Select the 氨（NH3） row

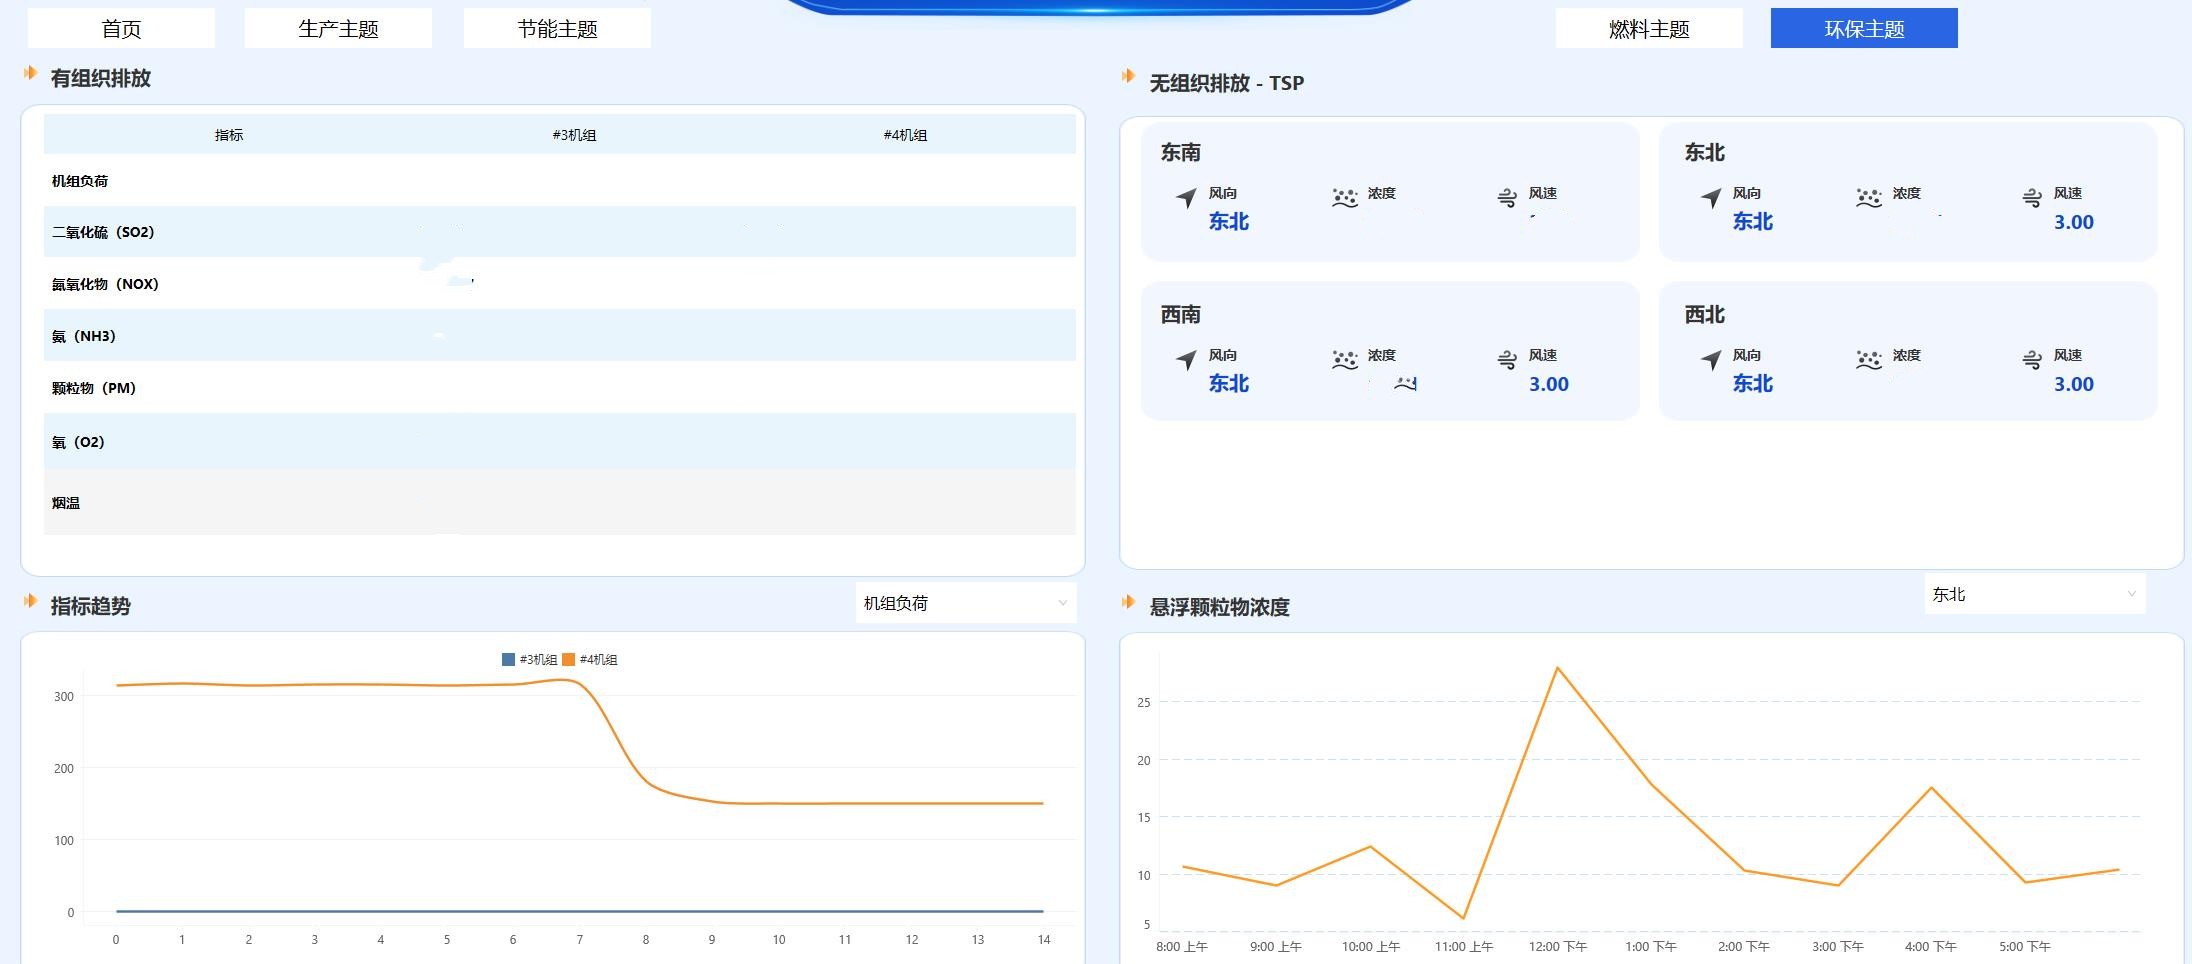[560, 336]
